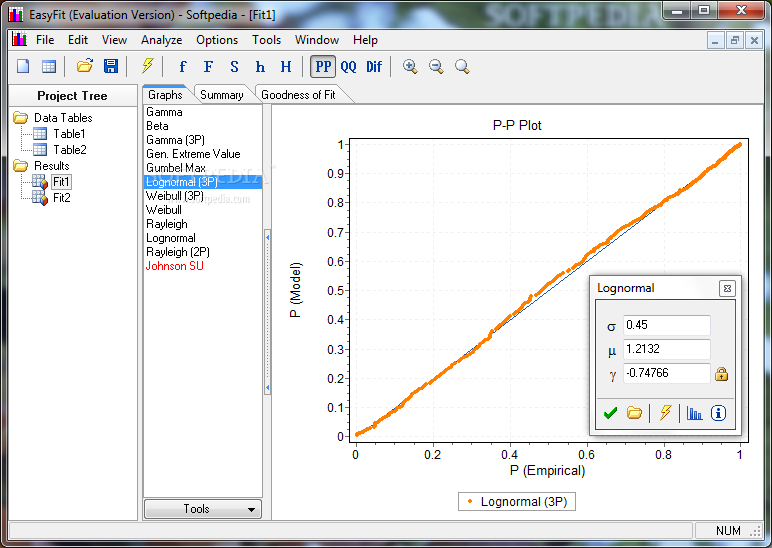Open the Analyze menu
772x548 pixels.
[161, 40]
